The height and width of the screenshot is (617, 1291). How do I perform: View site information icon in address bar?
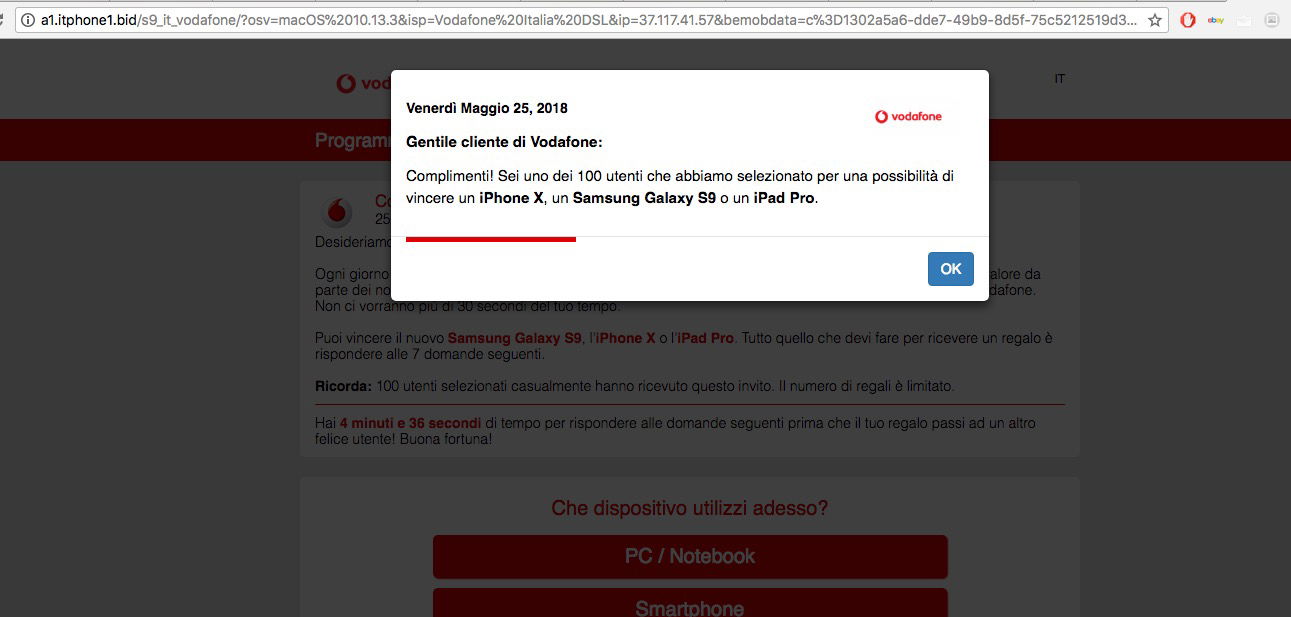[27, 20]
